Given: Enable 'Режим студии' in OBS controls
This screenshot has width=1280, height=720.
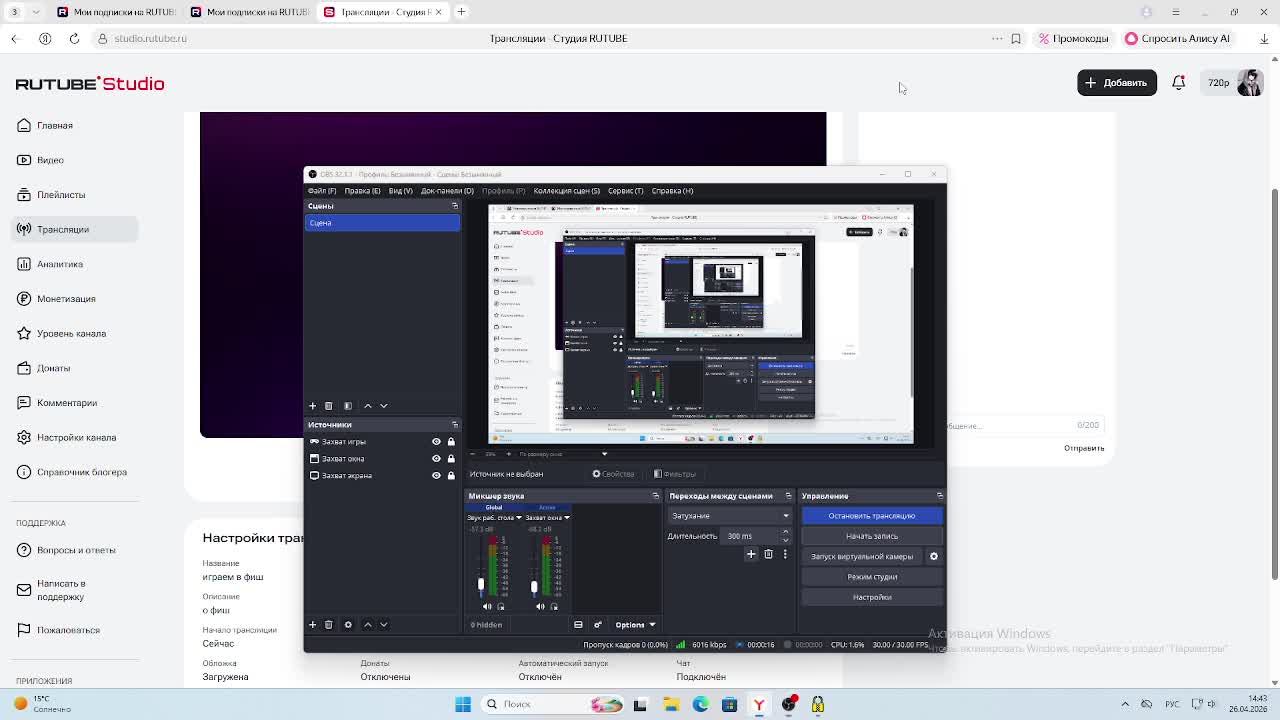Looking at the screenshot, I should [x=871, y=577].
